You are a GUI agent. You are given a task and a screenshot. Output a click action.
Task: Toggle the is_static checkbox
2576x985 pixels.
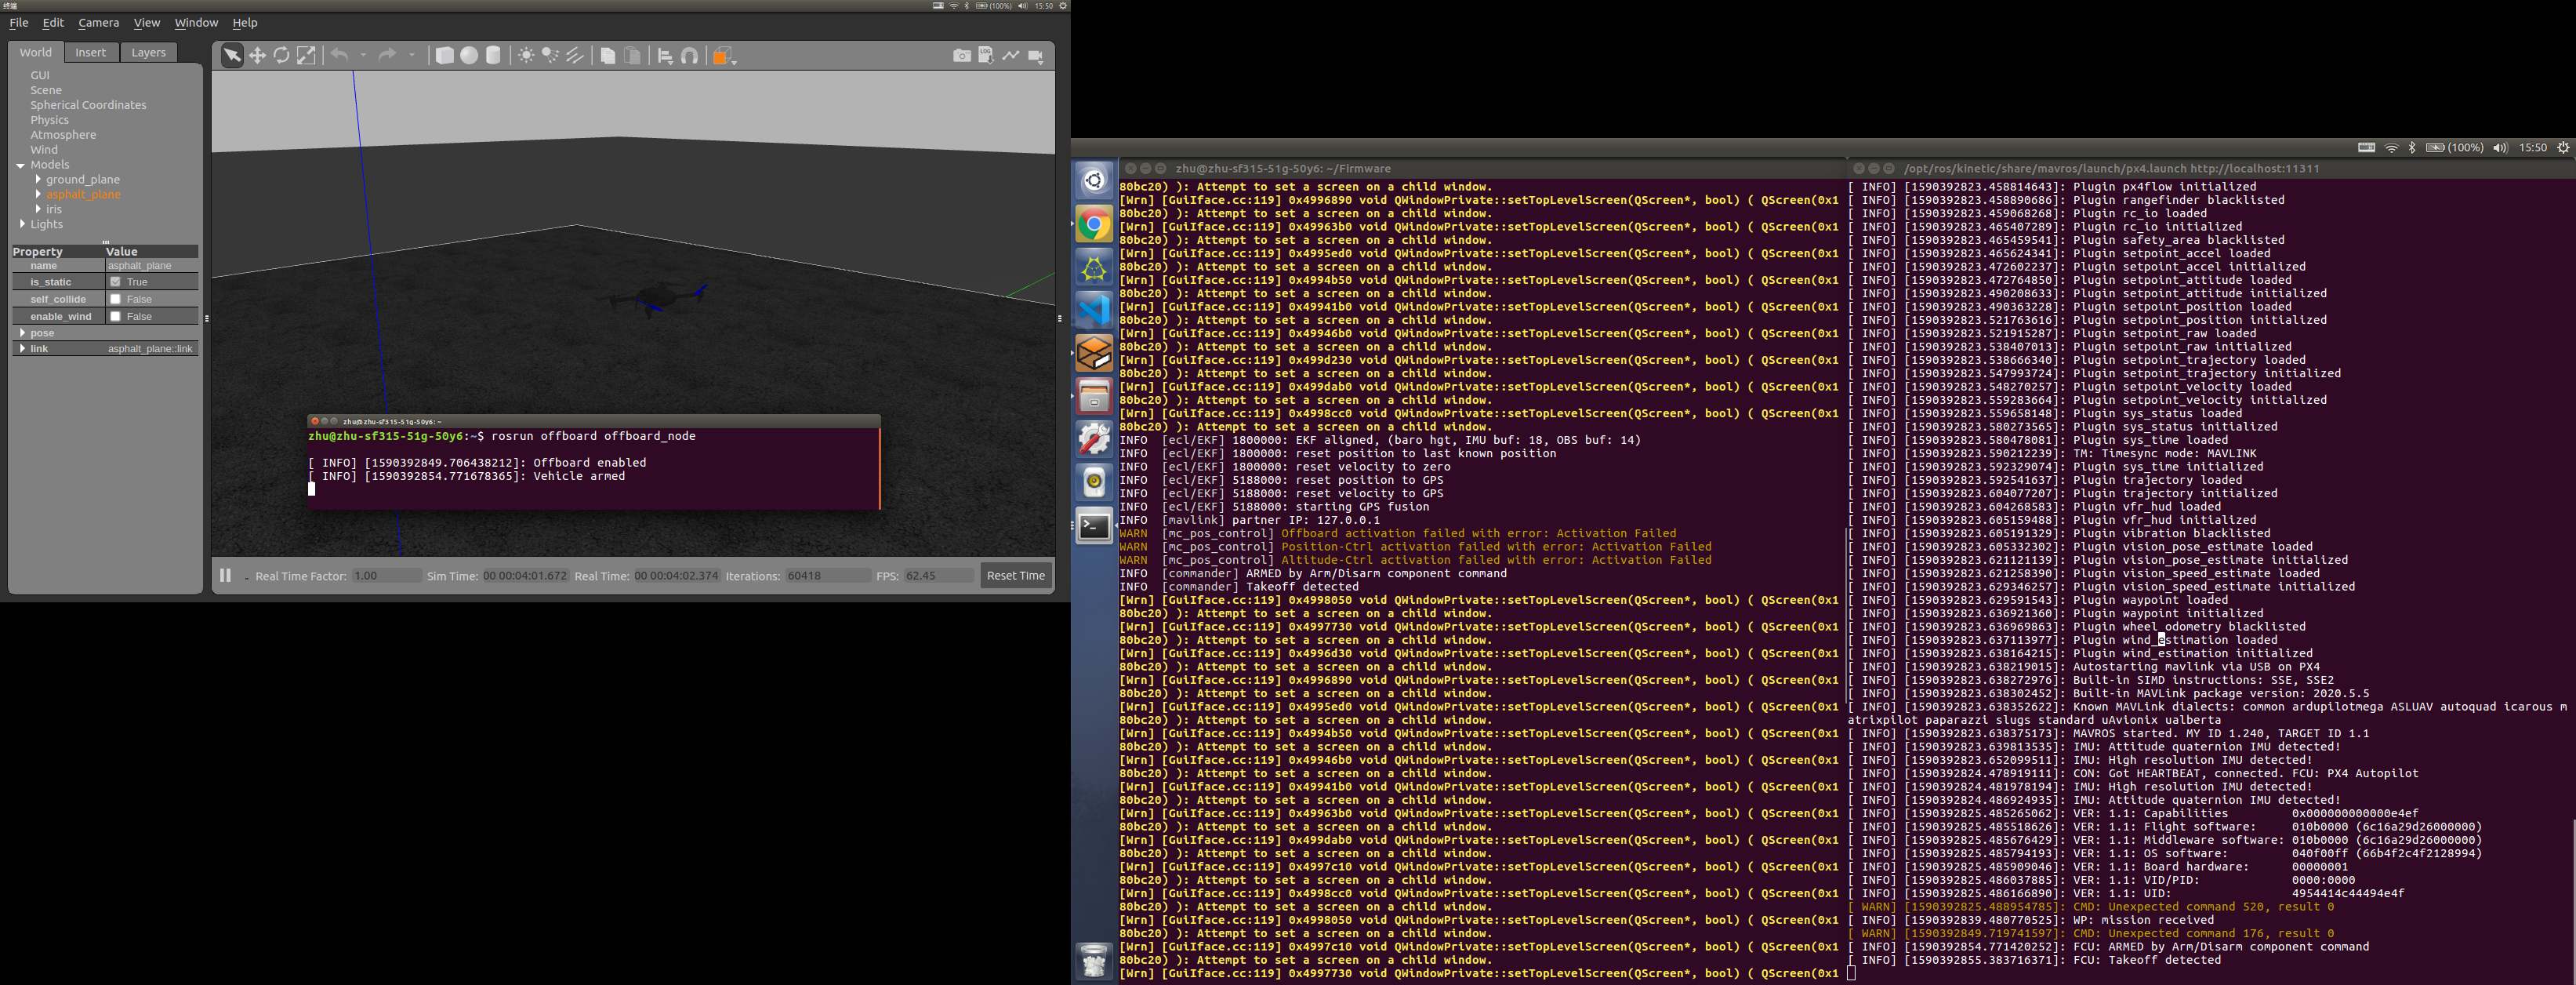pyautogui.click(x=116, y=282)
